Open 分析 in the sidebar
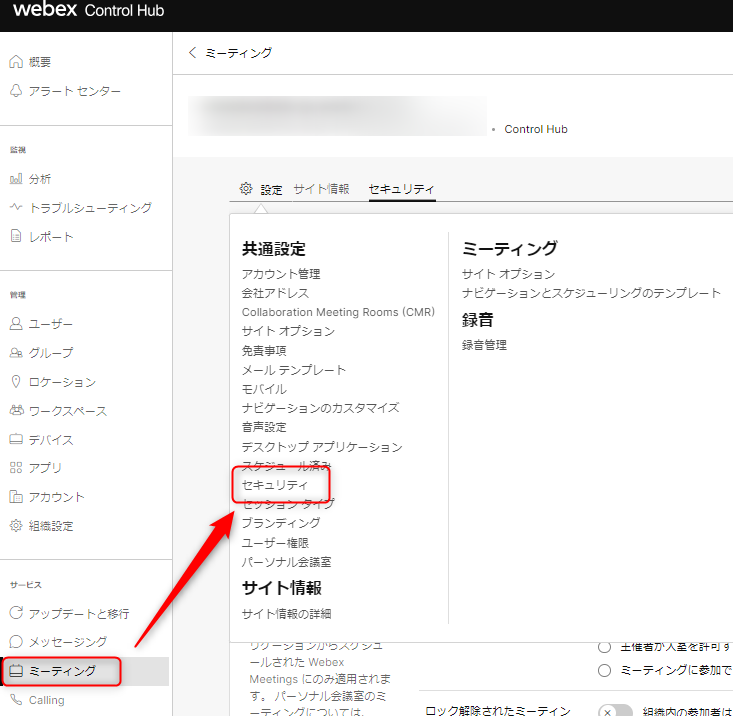733x716 pixels. [x=40, y=179]
